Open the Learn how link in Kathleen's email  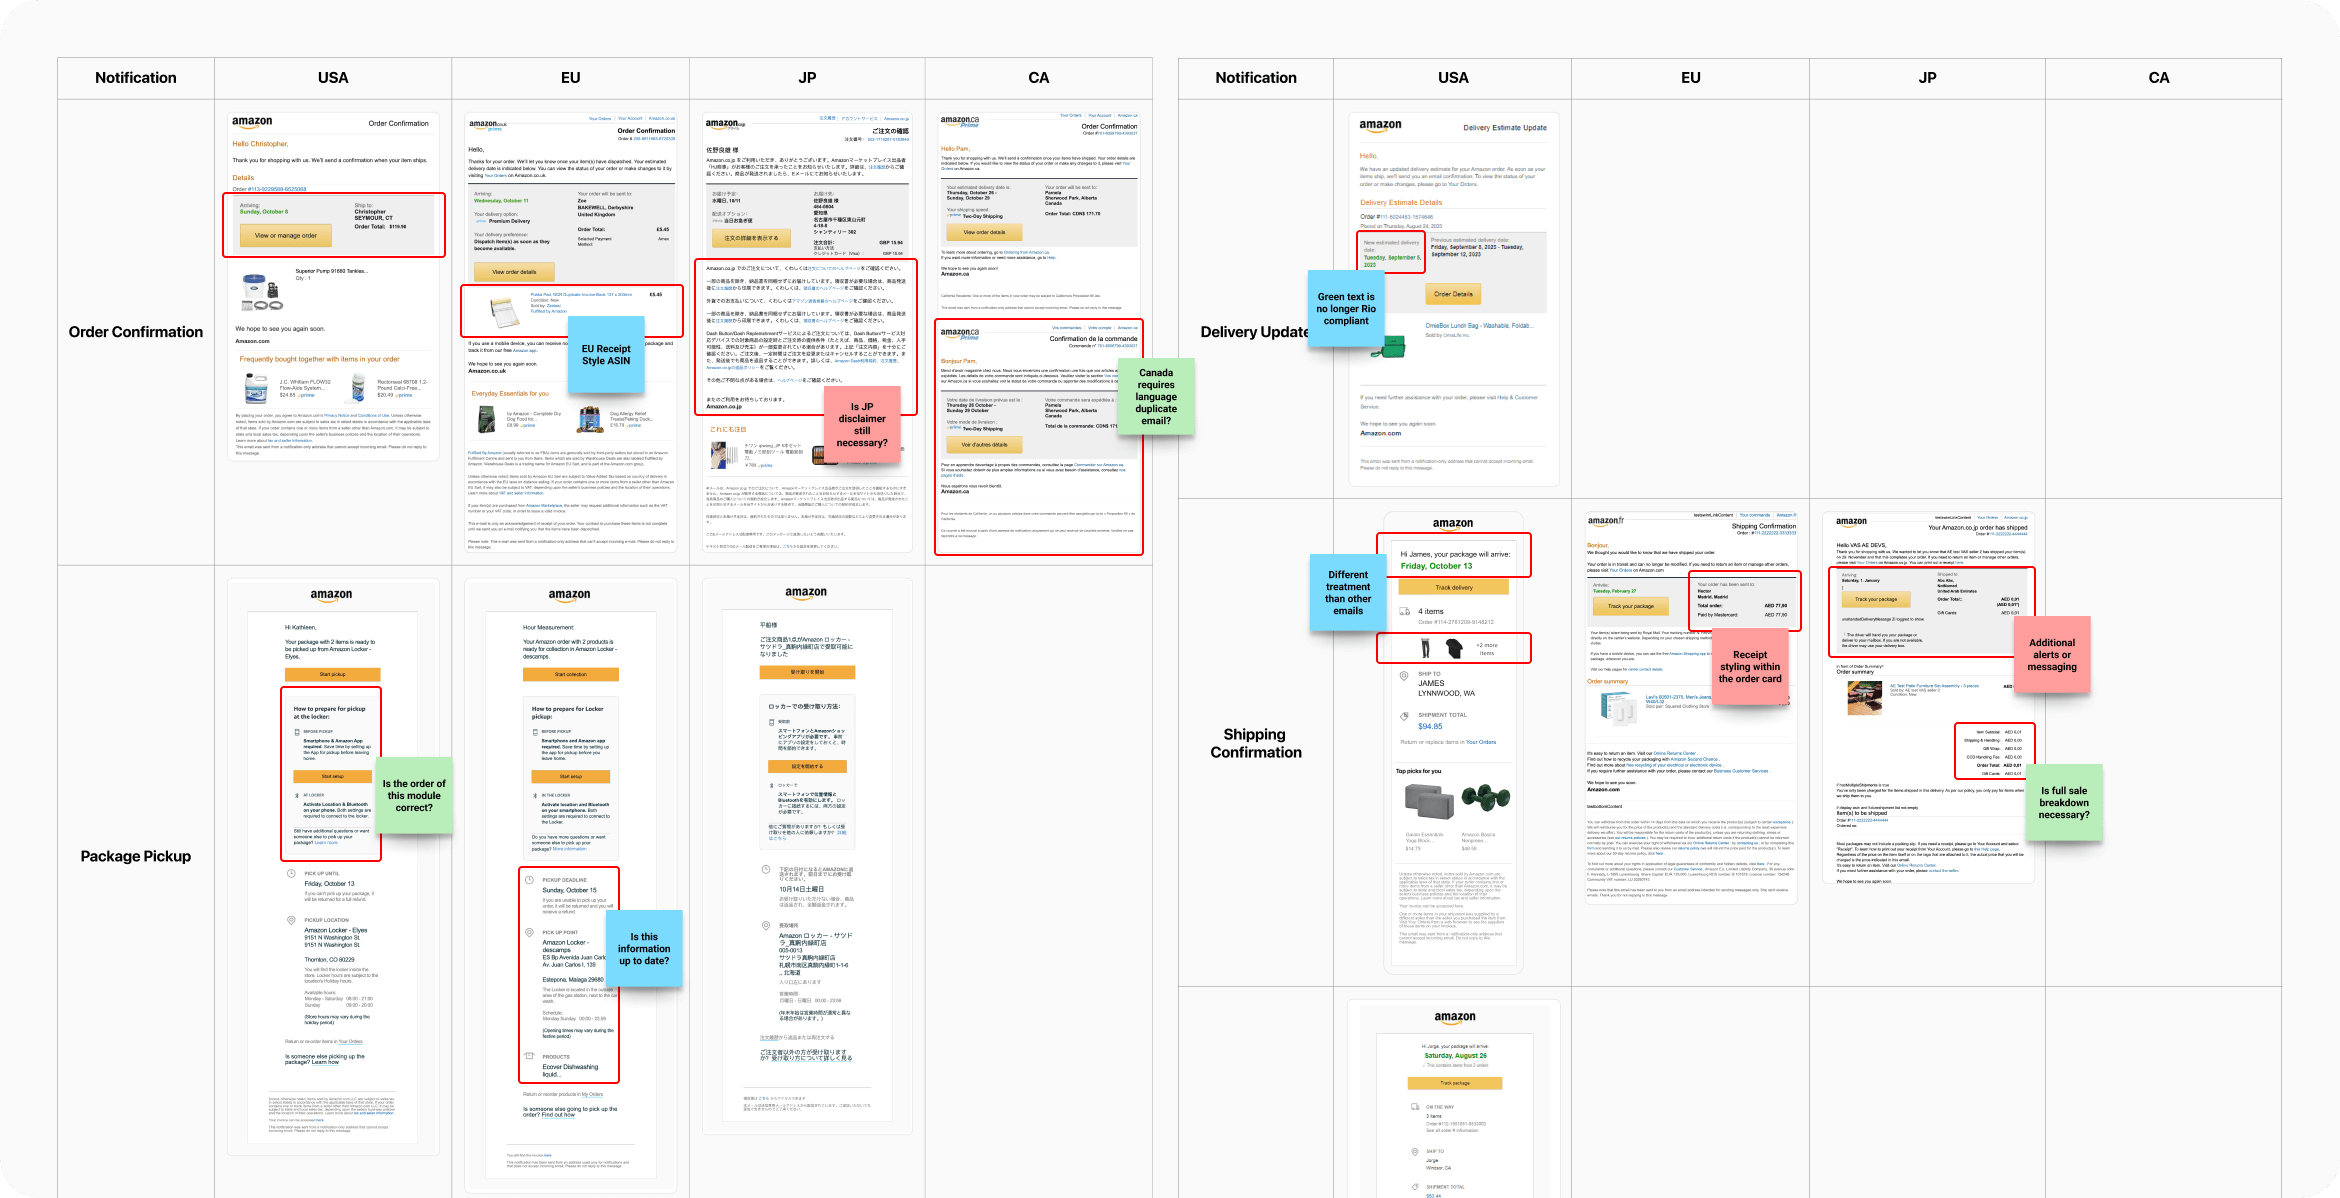click(x=325, y=1062)
